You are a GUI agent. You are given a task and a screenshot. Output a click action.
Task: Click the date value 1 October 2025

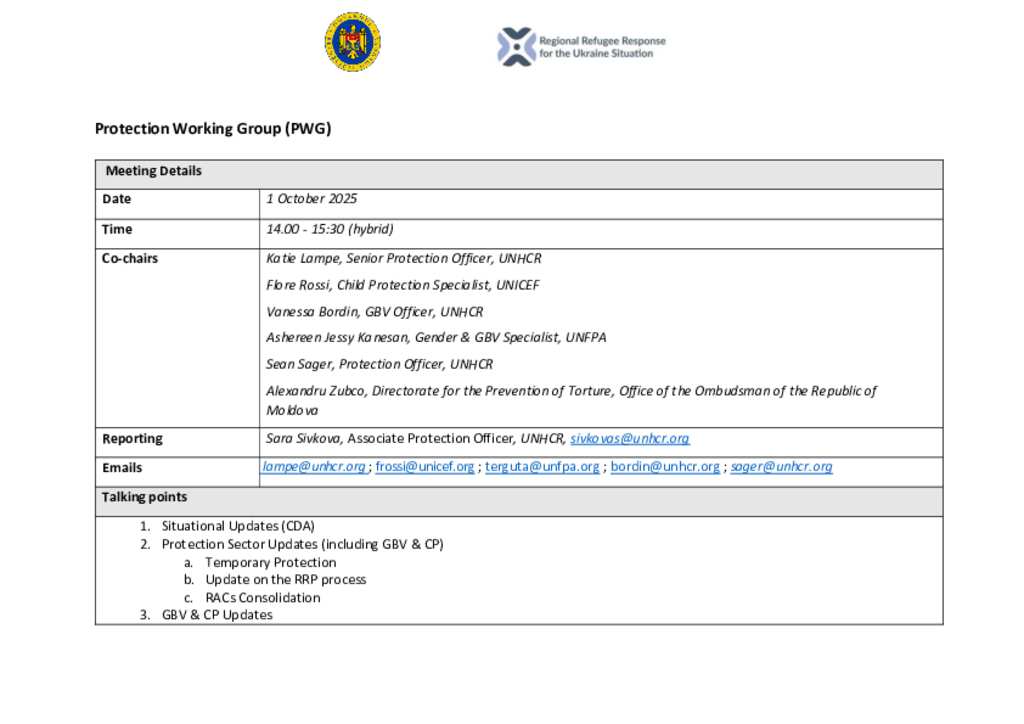click(311, 199)
